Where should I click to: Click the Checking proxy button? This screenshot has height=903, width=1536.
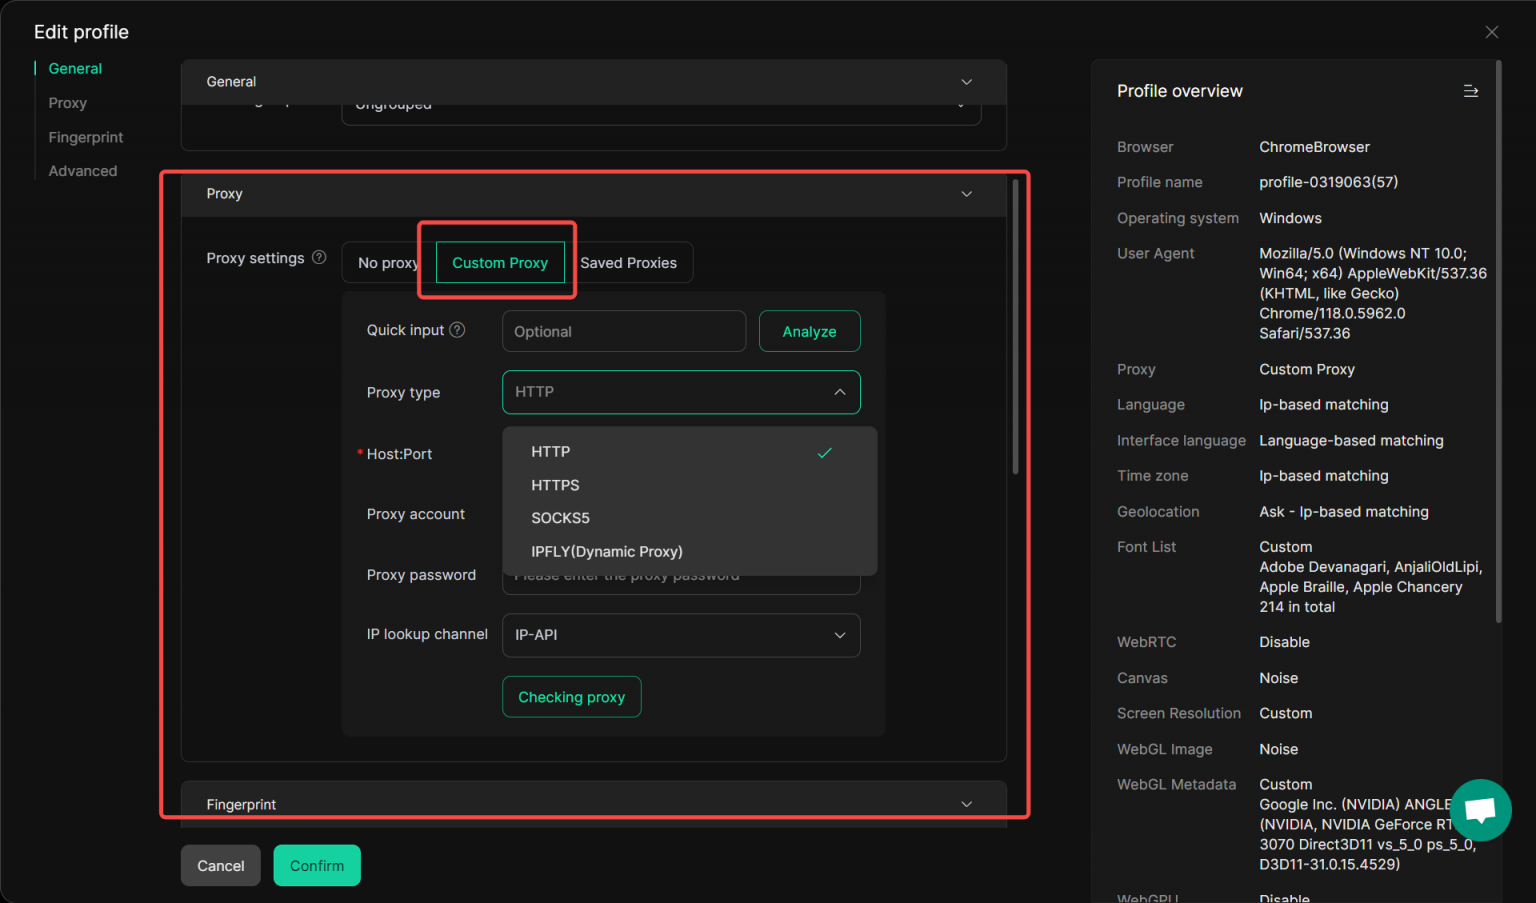[571, 696]
